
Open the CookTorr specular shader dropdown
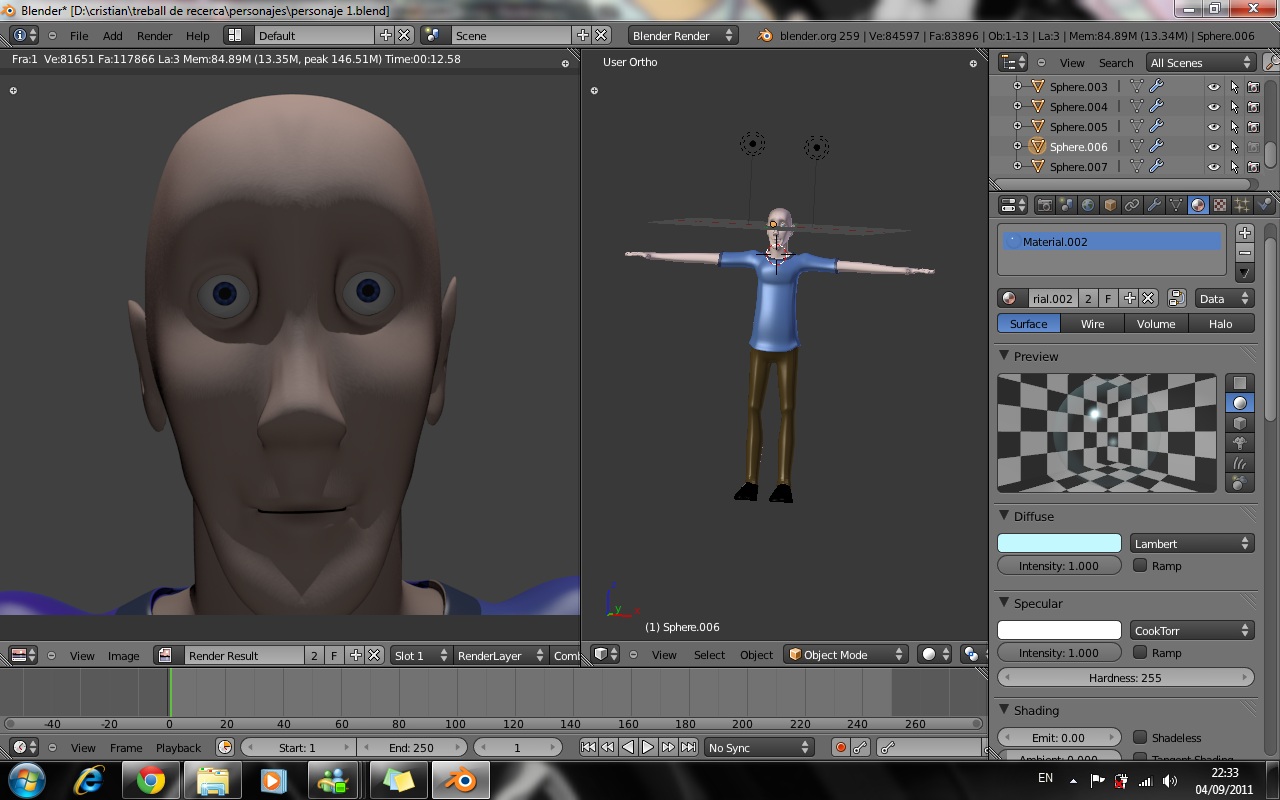point(1192,630)
